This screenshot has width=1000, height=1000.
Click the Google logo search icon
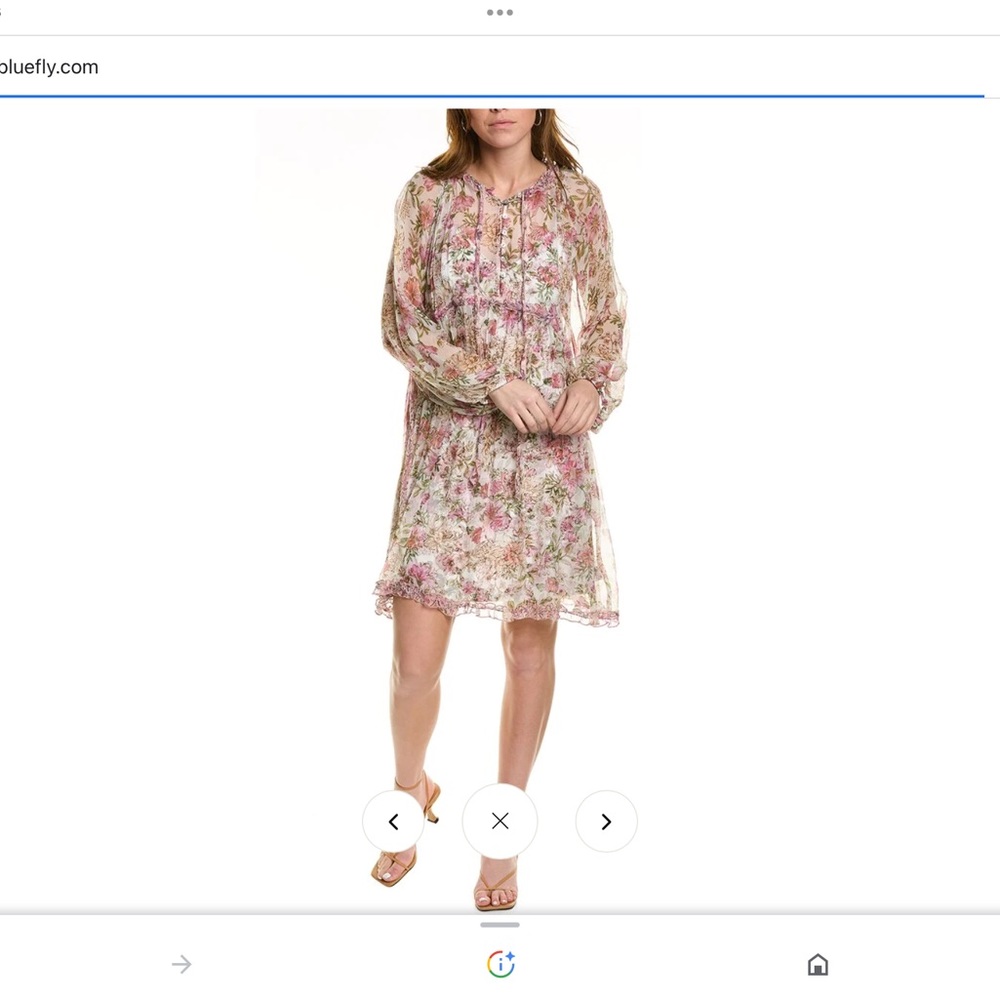[x=500, y=963]
